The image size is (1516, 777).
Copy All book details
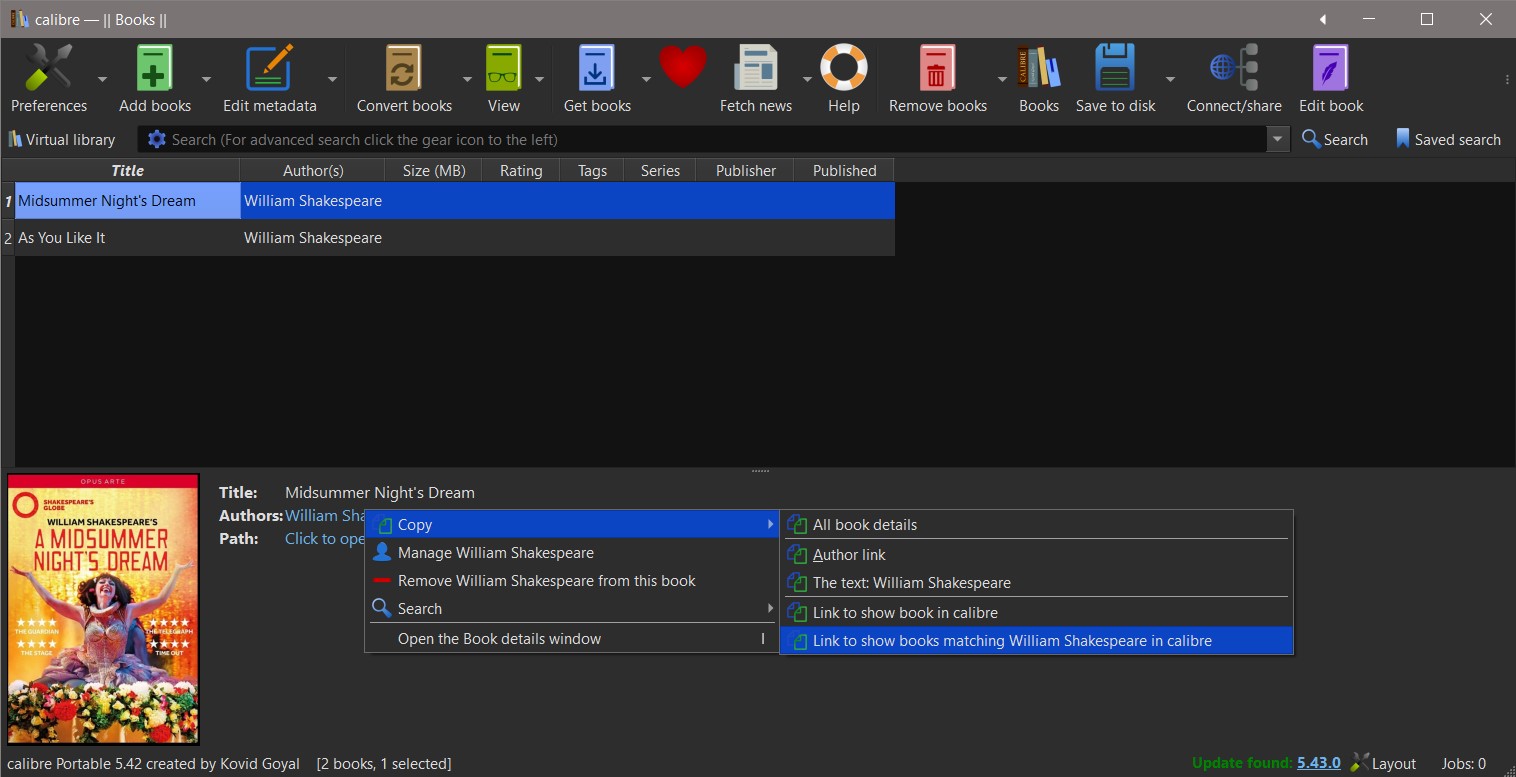[1036, 524]
